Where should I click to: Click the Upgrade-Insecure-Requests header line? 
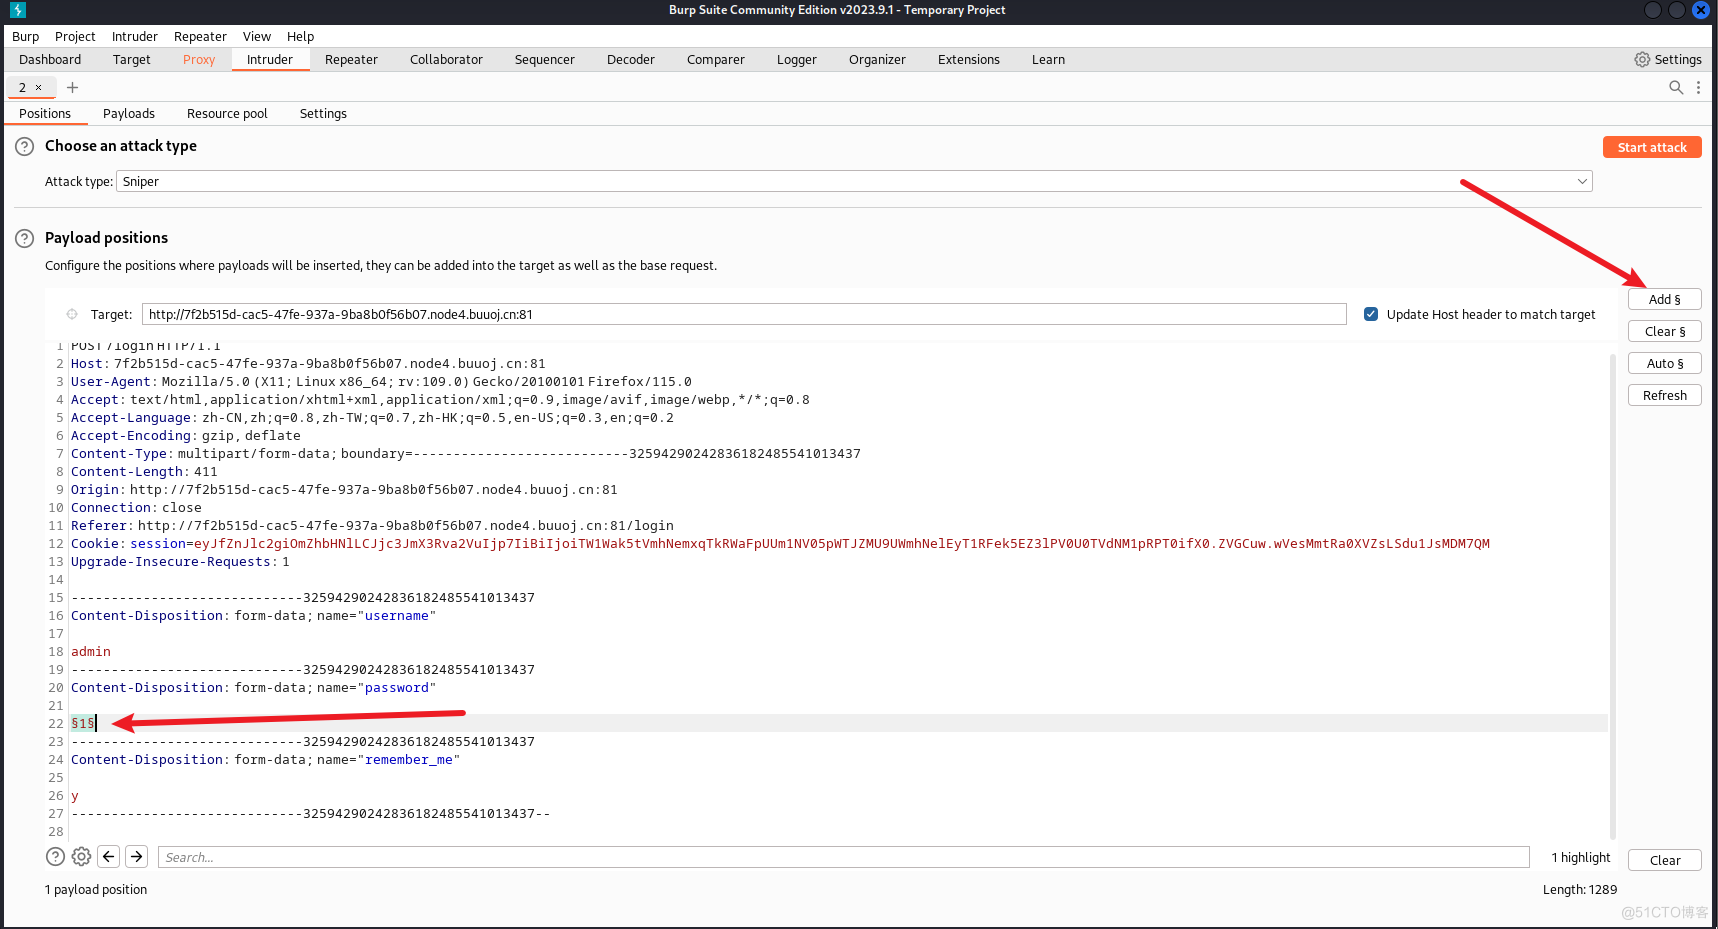[180, 562]
